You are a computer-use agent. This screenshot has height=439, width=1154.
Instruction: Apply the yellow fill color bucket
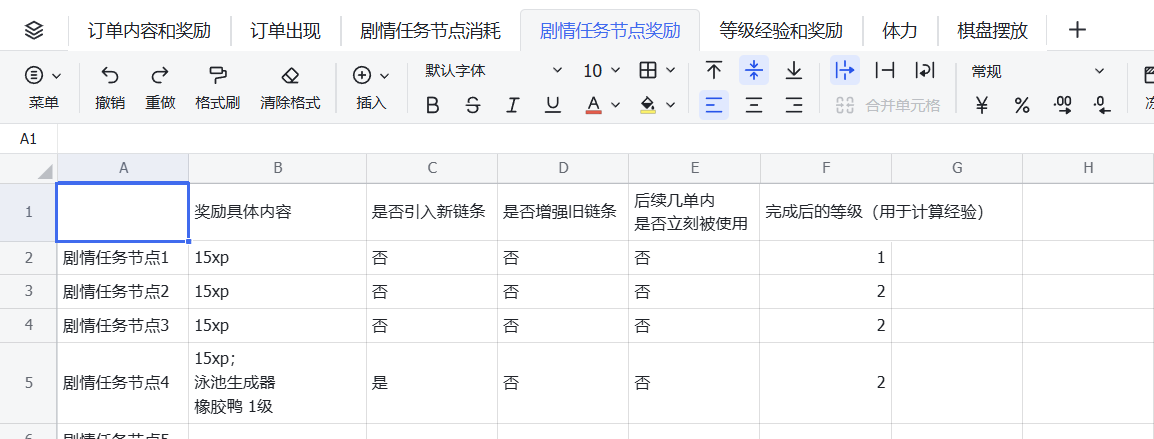pos(648,105)
